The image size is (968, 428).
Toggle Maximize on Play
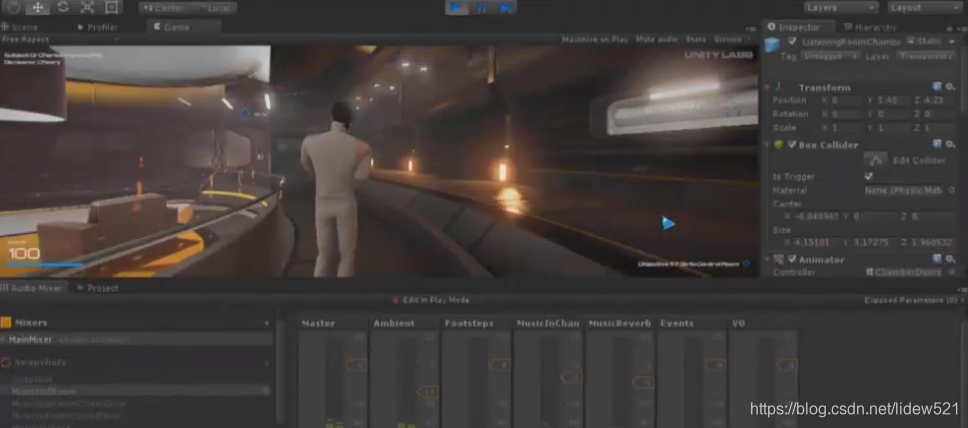pos(595,40)
